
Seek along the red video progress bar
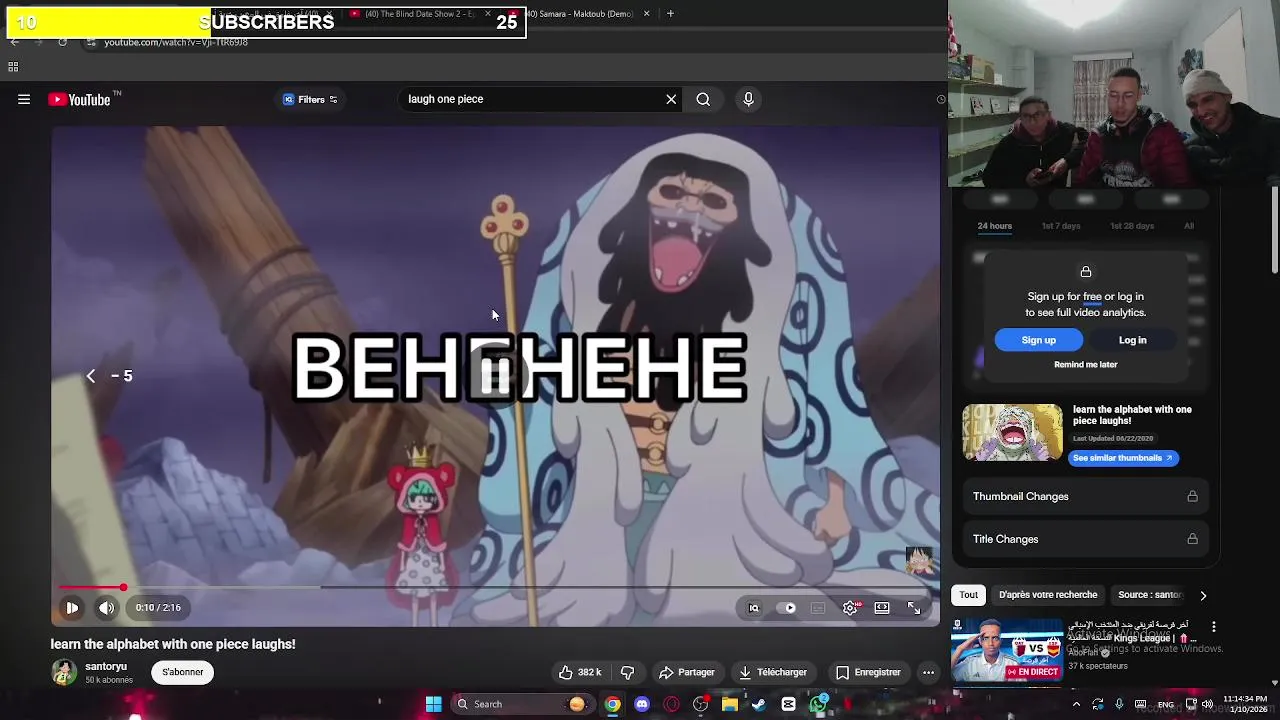(496, 588)
